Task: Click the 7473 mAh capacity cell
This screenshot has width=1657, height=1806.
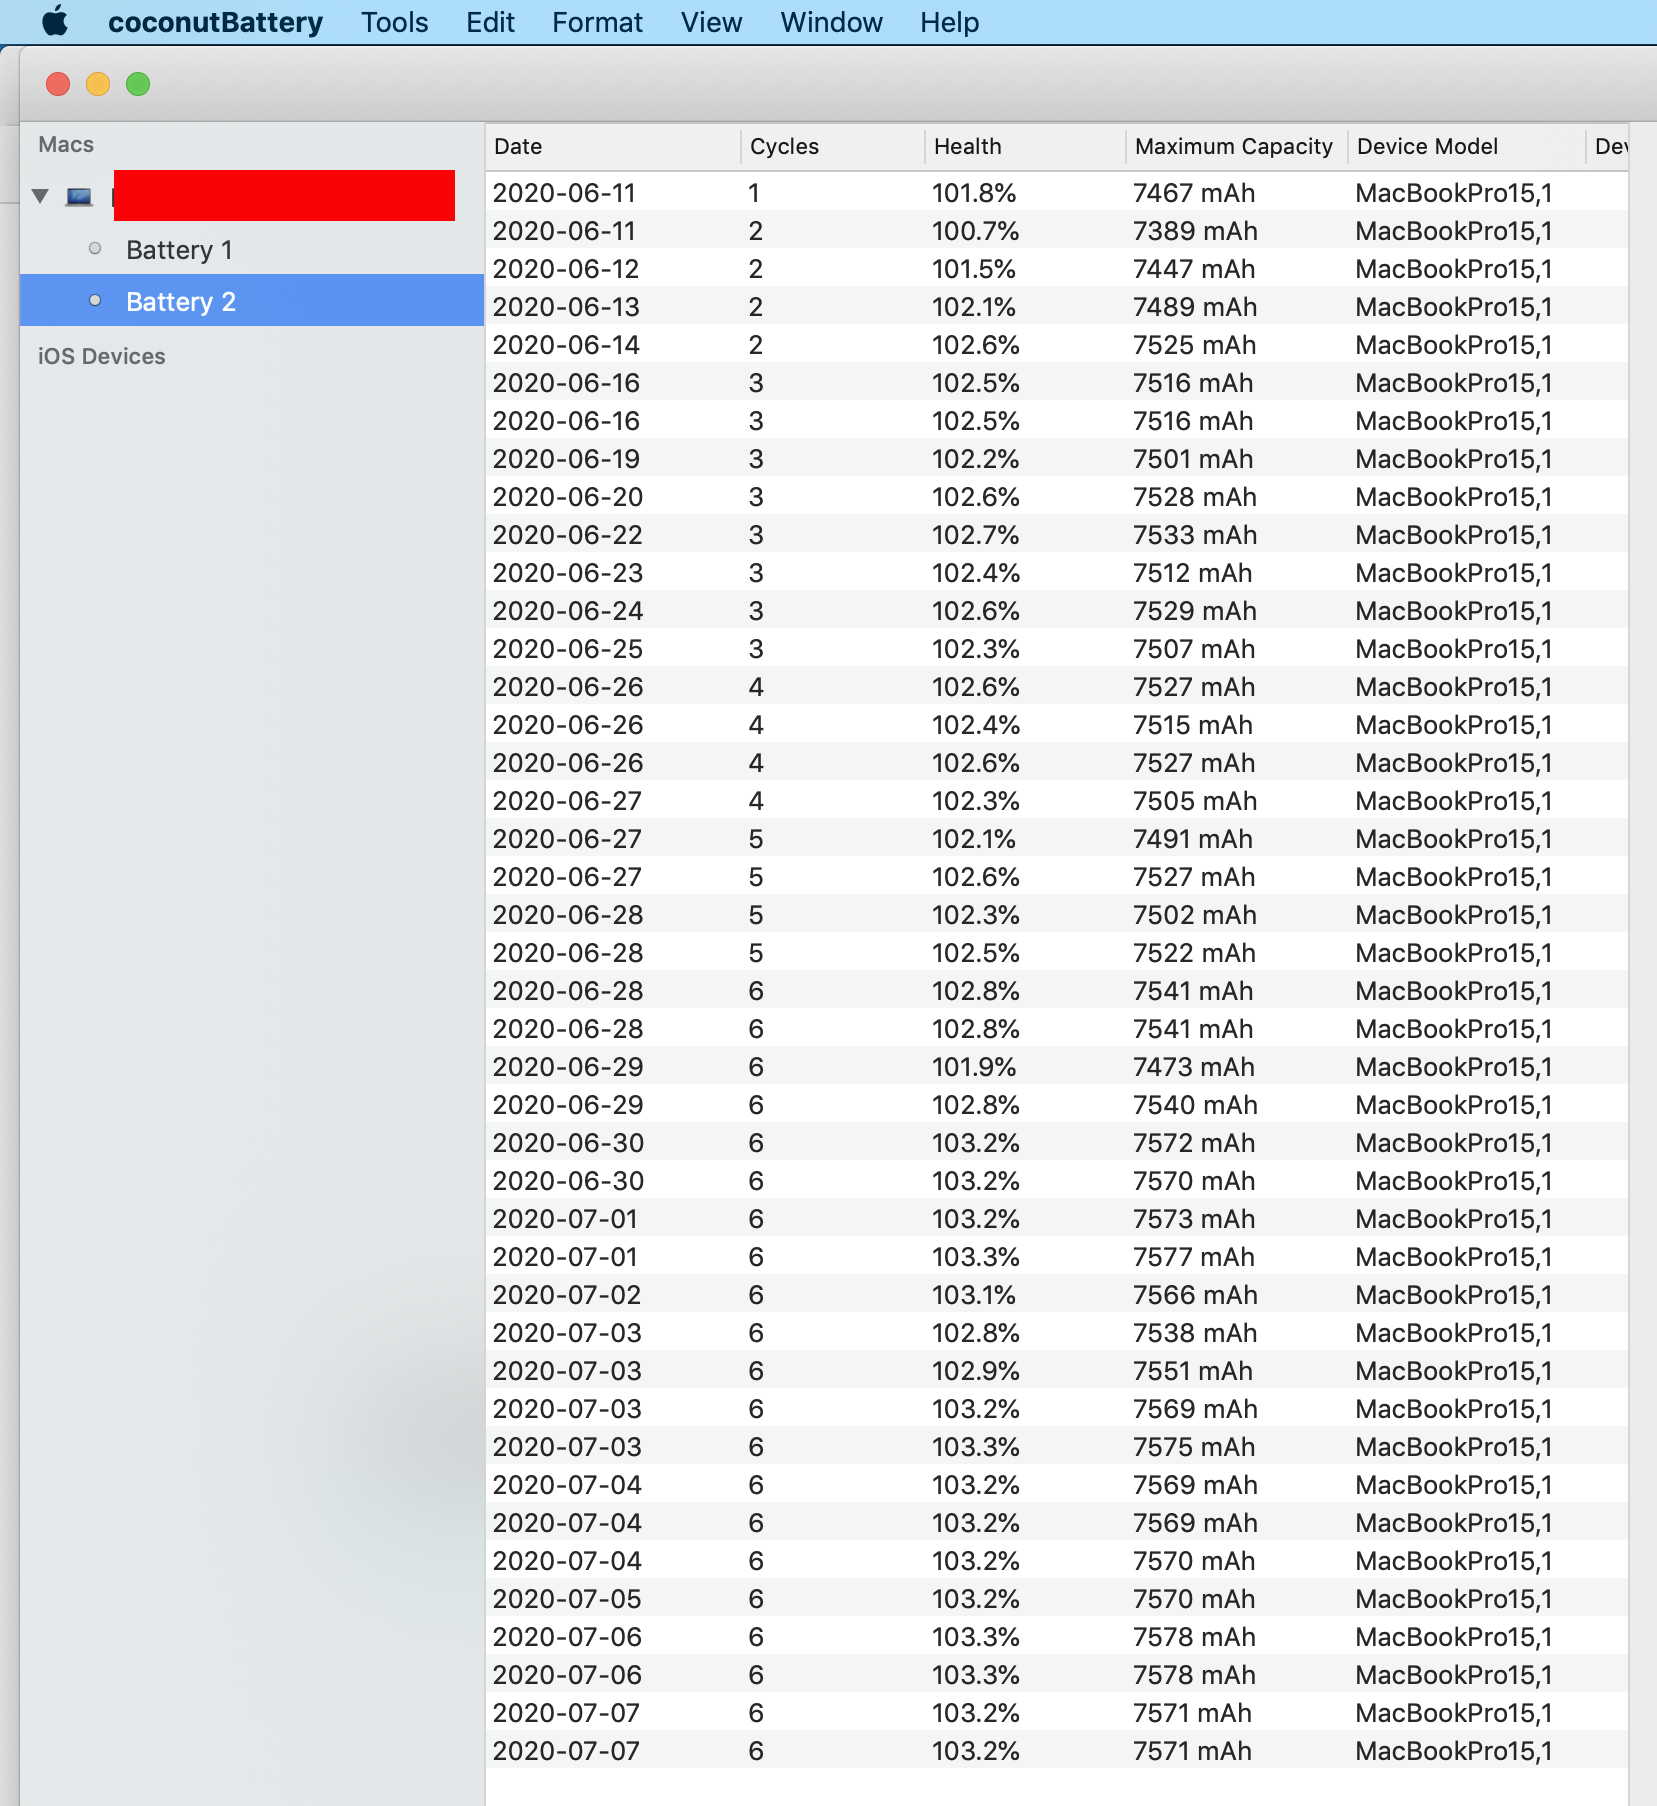Action: click(x=1194, y=1067)
